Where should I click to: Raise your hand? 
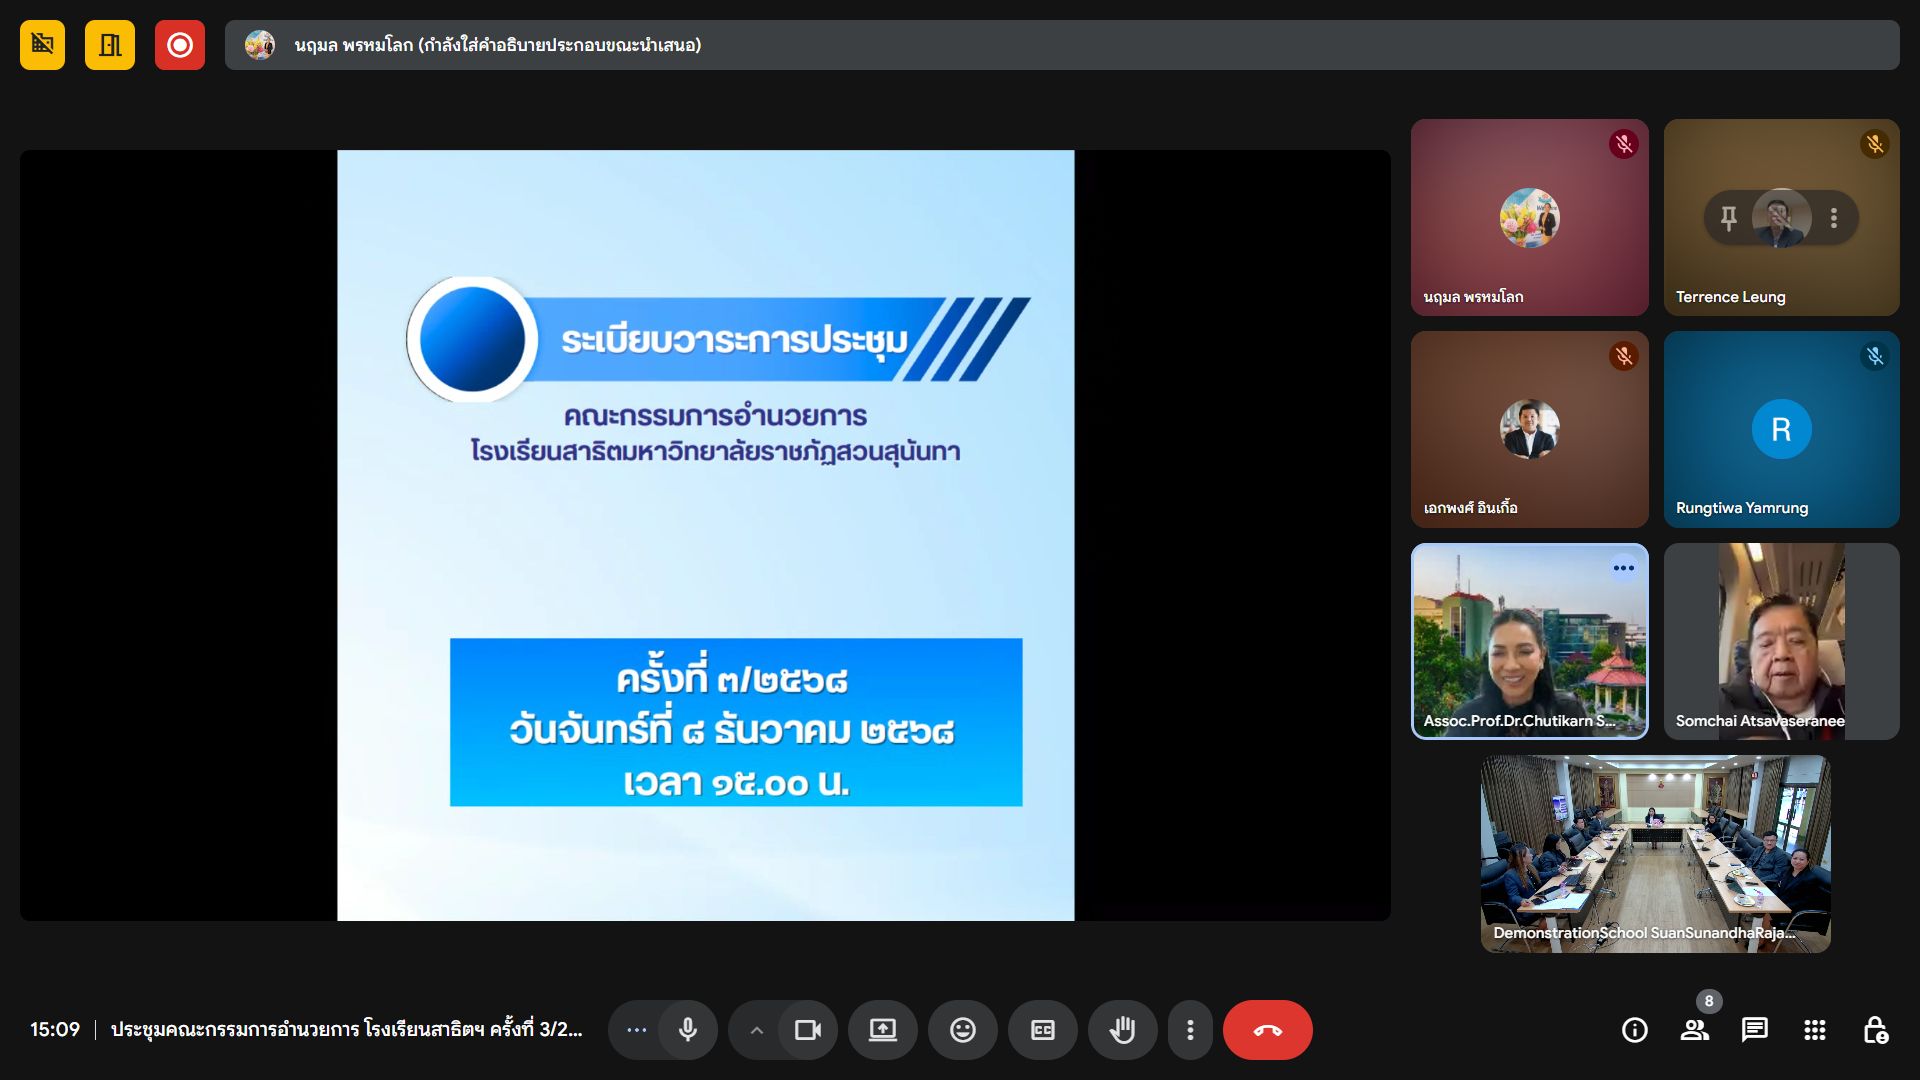tap(1122, 1030)
